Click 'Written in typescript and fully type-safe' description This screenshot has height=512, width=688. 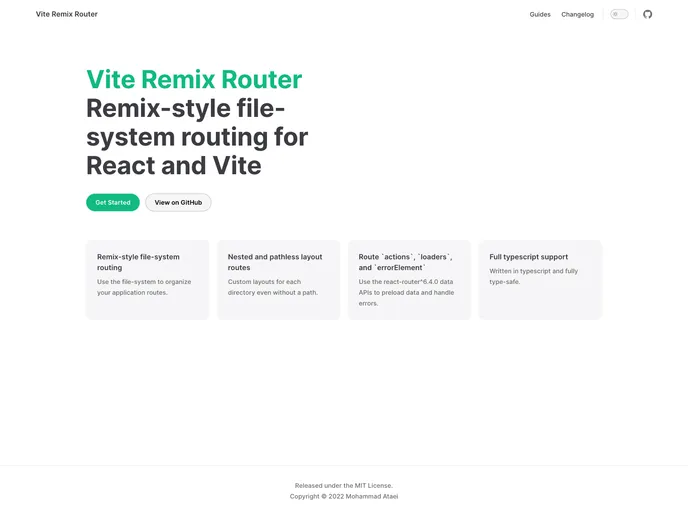point(534,276)
